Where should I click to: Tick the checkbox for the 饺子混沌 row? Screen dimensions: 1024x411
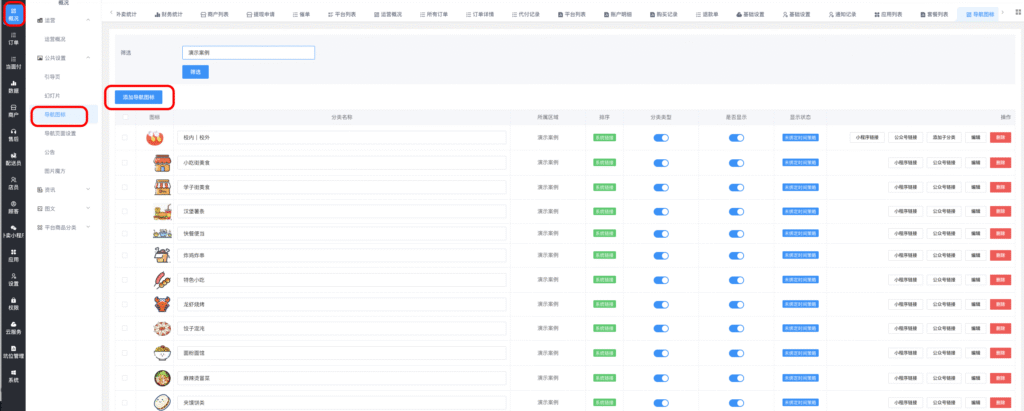[x=125, y=328]
